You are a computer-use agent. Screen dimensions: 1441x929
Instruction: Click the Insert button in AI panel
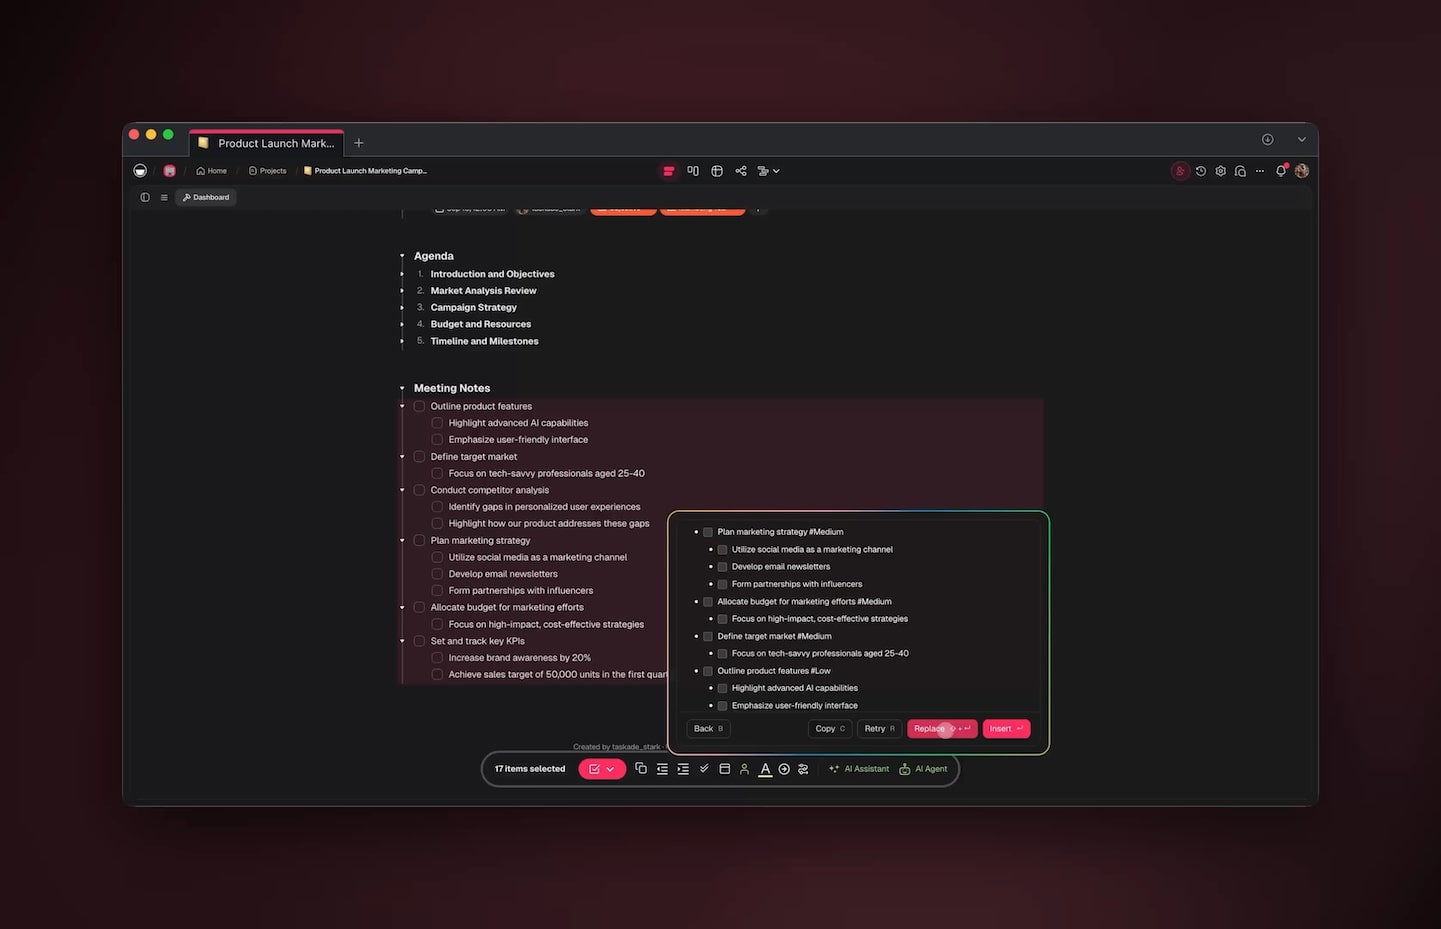pos(1006,729)
